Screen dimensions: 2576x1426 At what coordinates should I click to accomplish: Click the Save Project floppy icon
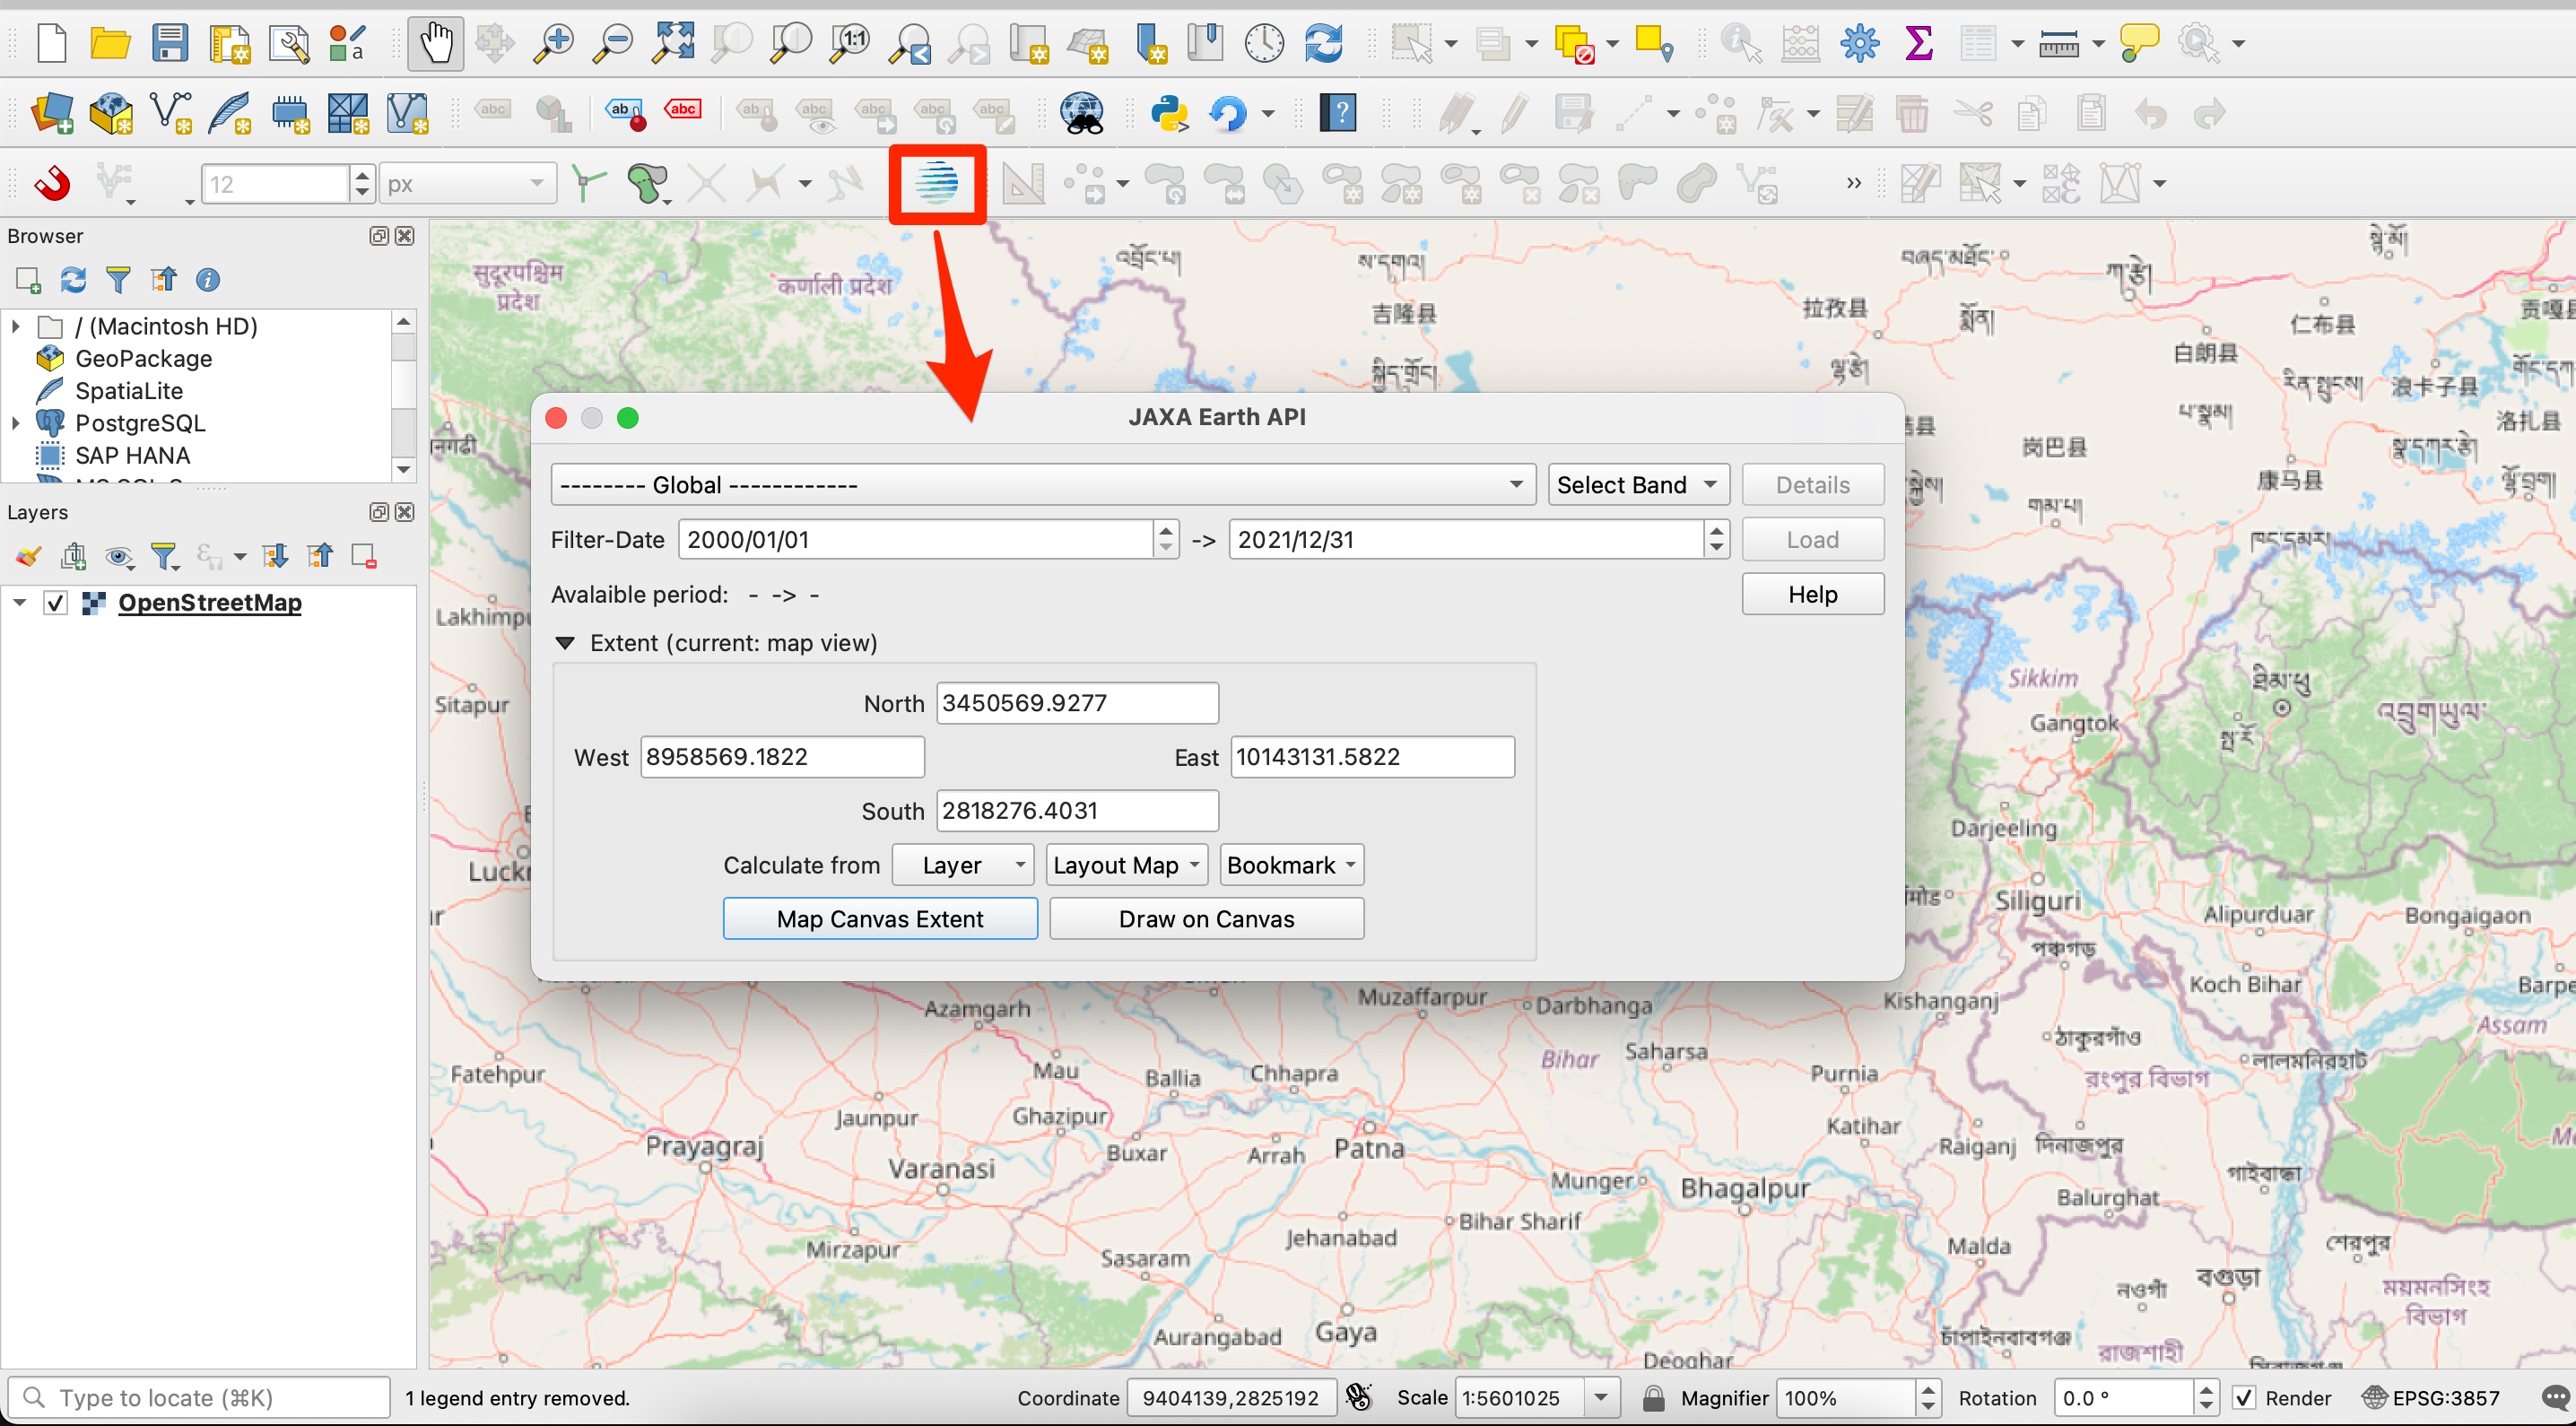pos(170,44)
